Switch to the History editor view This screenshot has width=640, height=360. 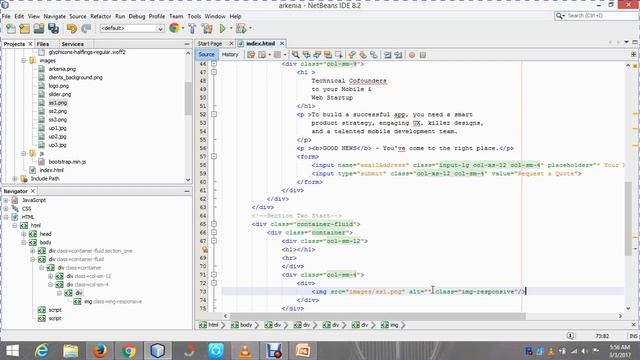(x=230, y=54)
